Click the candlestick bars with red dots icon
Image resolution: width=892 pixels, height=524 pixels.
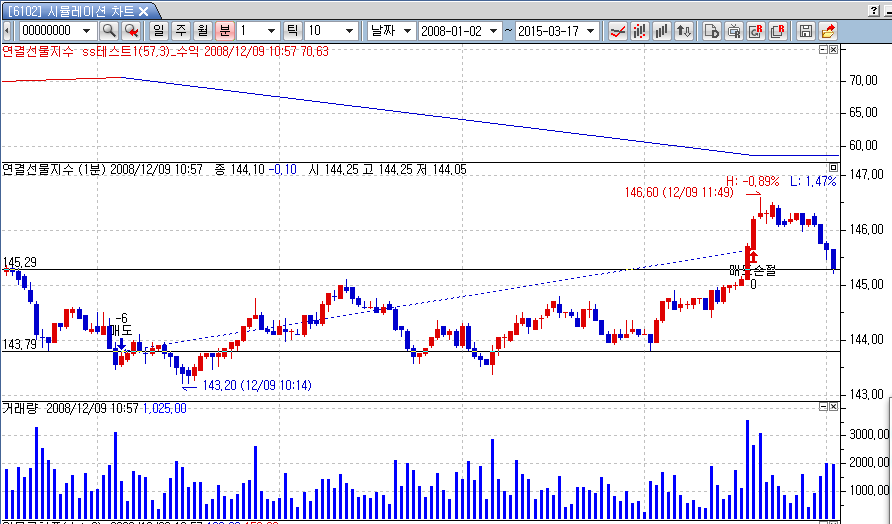coord(639,31)
